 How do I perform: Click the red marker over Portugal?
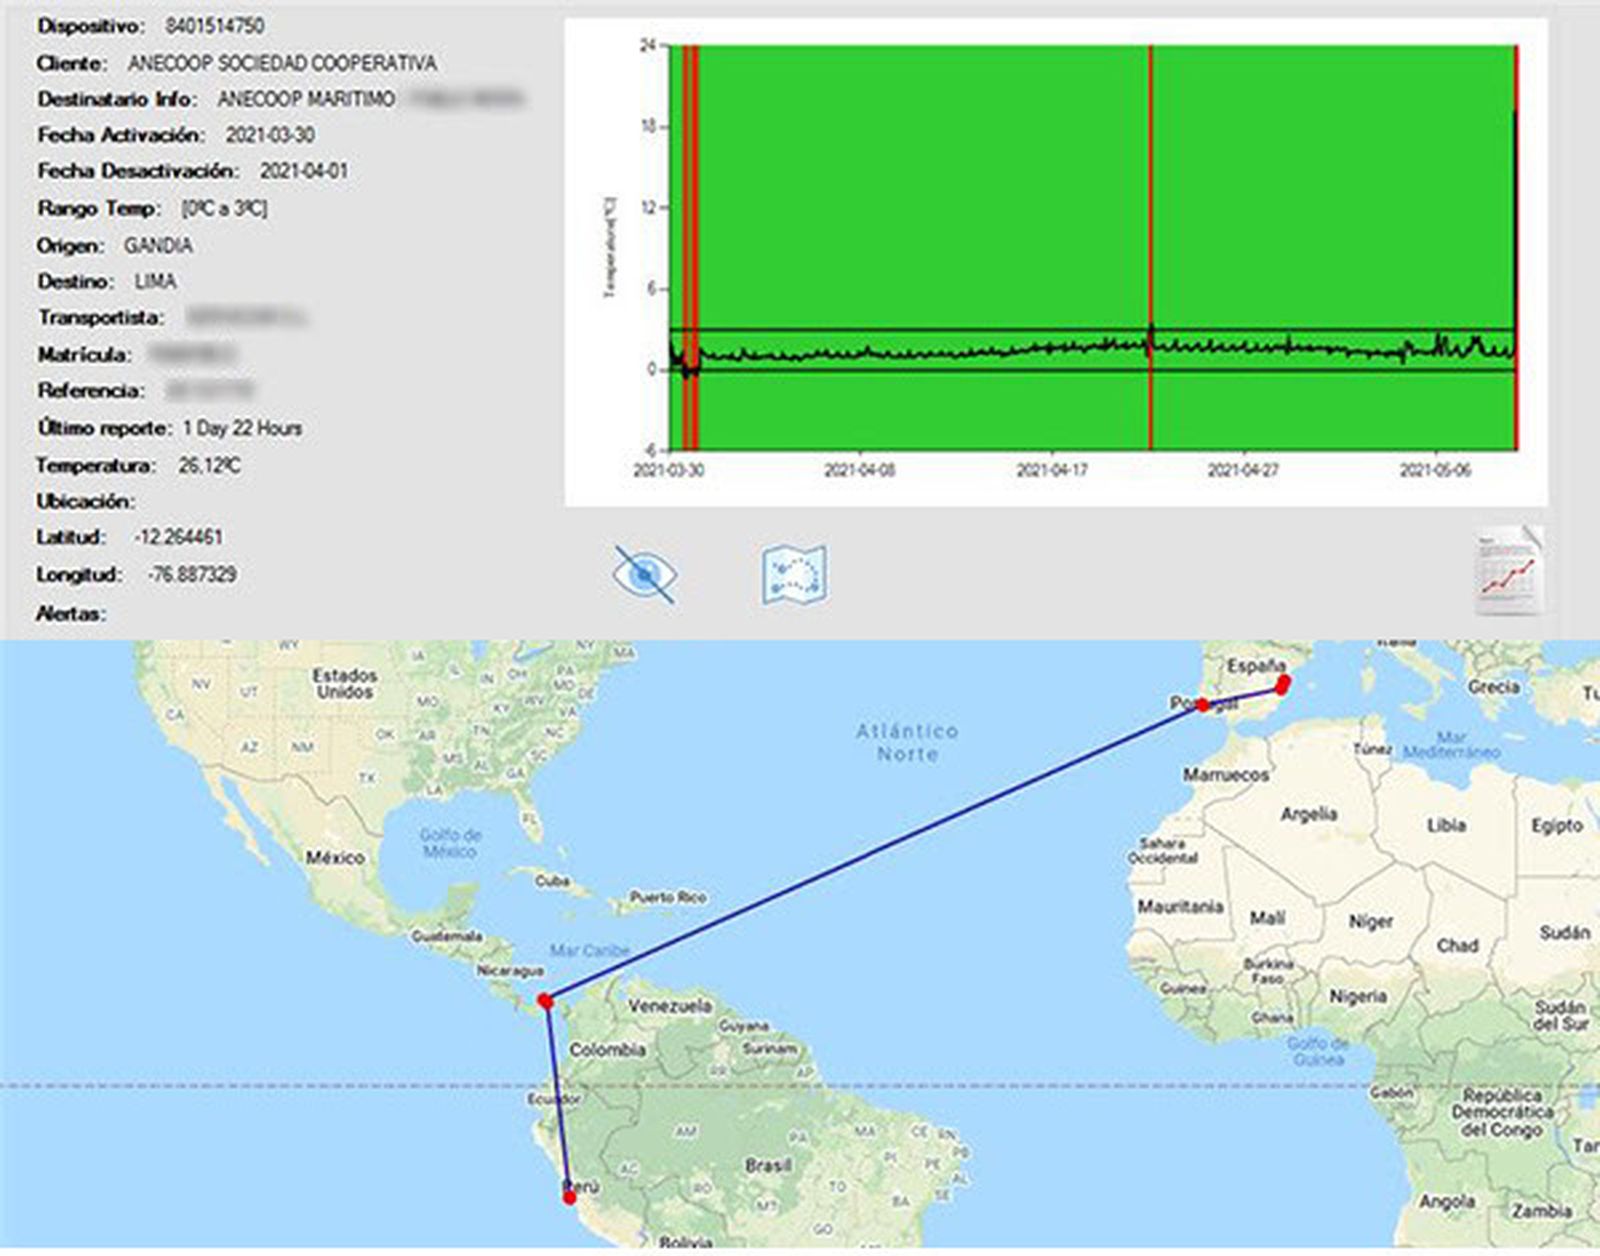coord(1203,705)
